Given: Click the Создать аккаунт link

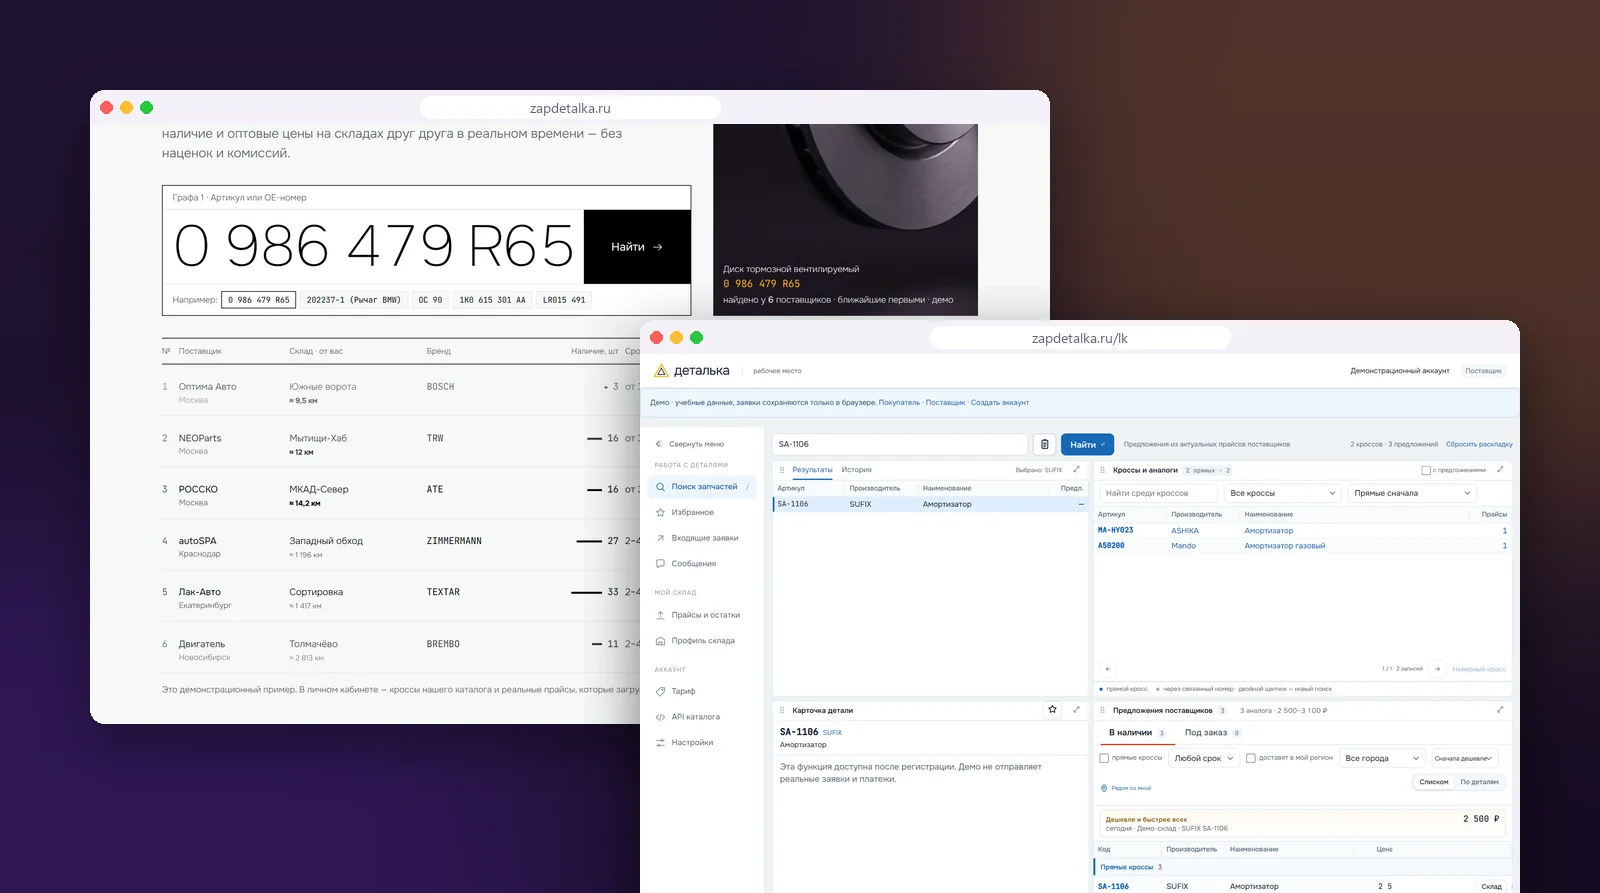Looking at the screenshot, I should coord(1000,403).
